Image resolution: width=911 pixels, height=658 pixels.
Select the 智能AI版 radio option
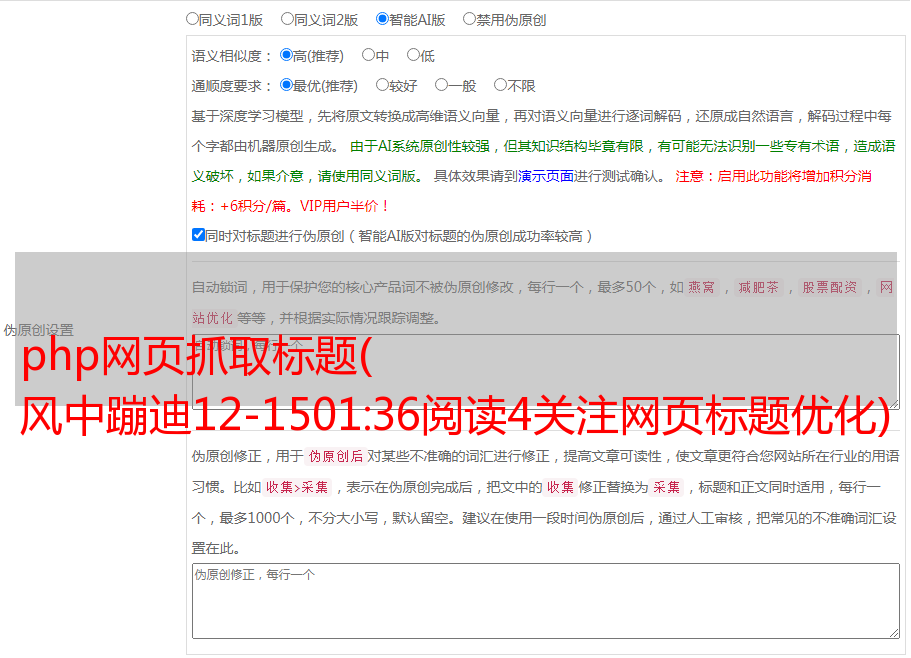point(382,19)
